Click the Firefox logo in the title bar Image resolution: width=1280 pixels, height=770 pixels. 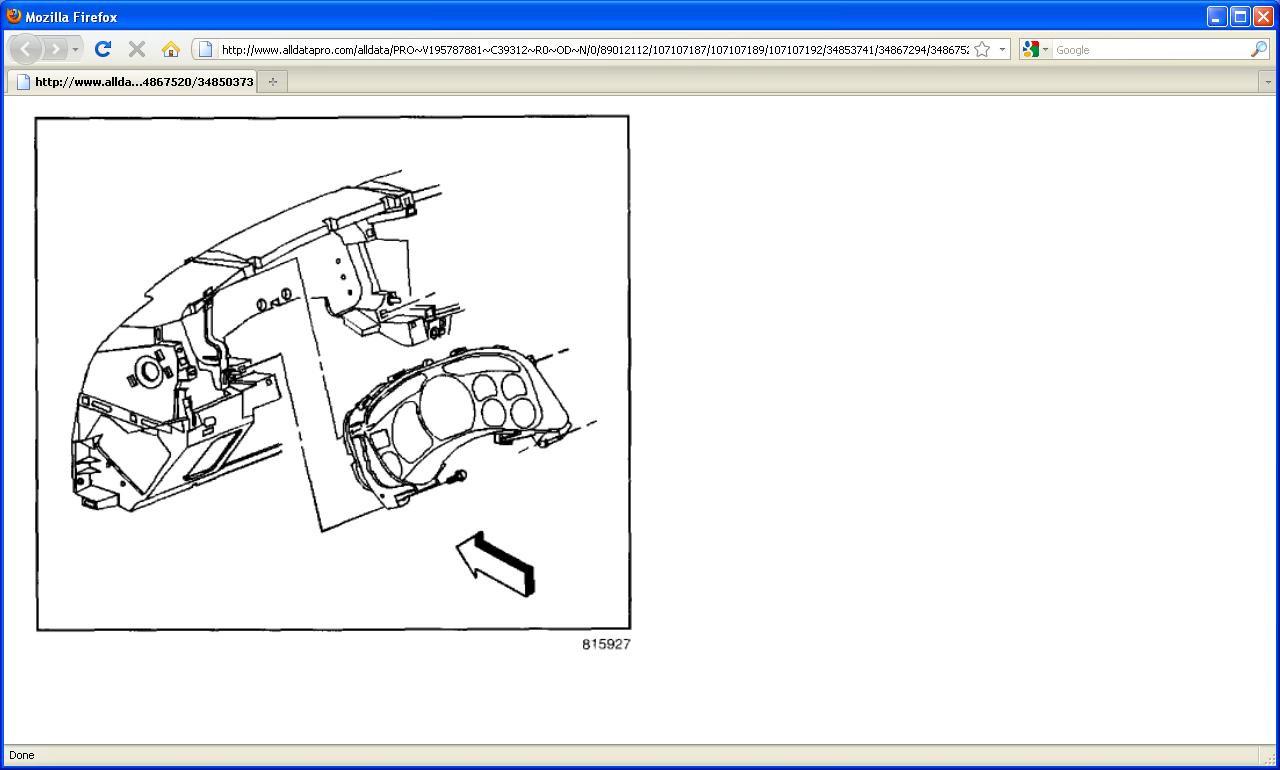click(x=14, y=16)
